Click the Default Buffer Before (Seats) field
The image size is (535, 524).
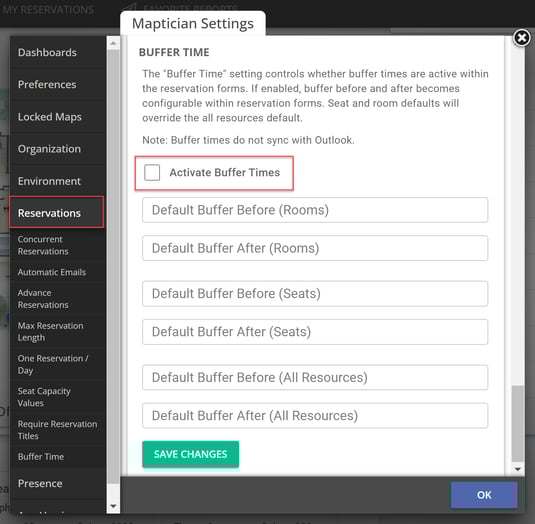(315, 293)
